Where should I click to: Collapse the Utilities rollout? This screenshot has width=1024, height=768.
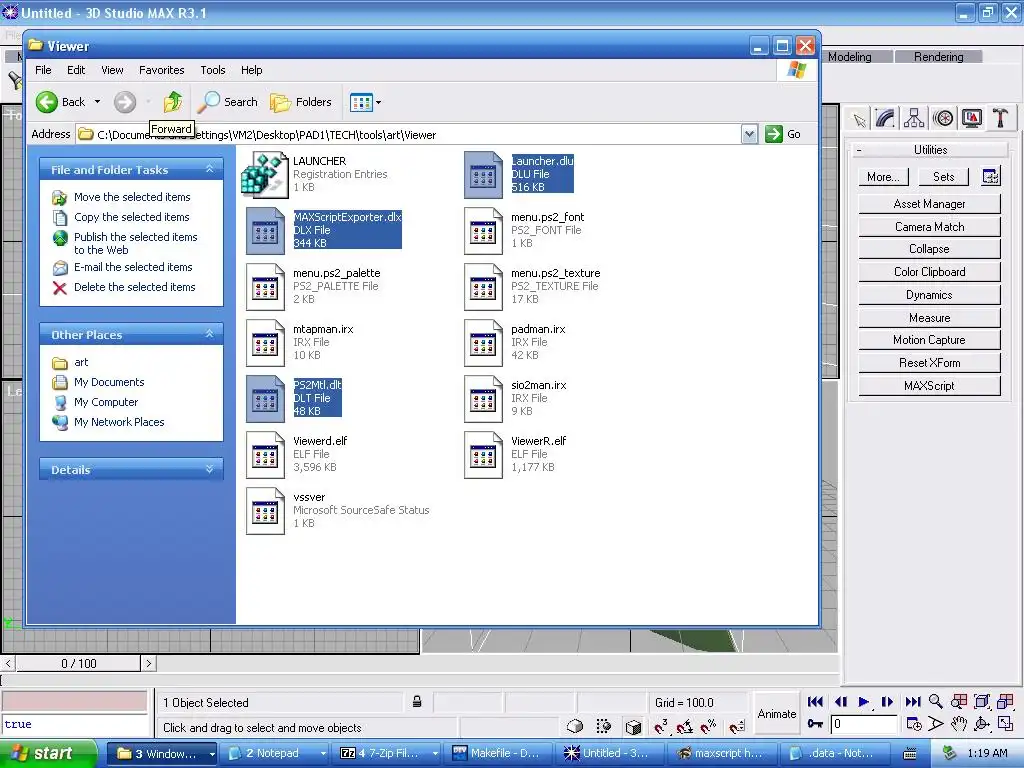point(929,150)
